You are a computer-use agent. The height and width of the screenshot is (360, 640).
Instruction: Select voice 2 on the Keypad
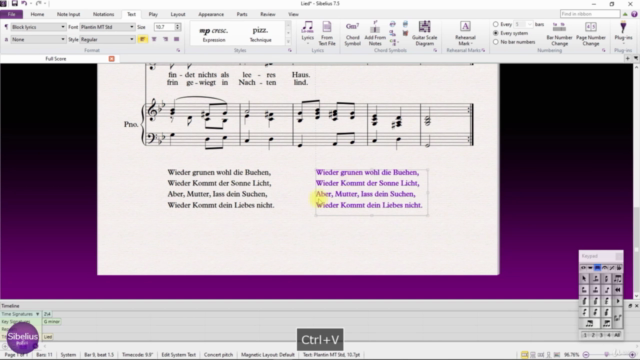click(x=593, y=335)
